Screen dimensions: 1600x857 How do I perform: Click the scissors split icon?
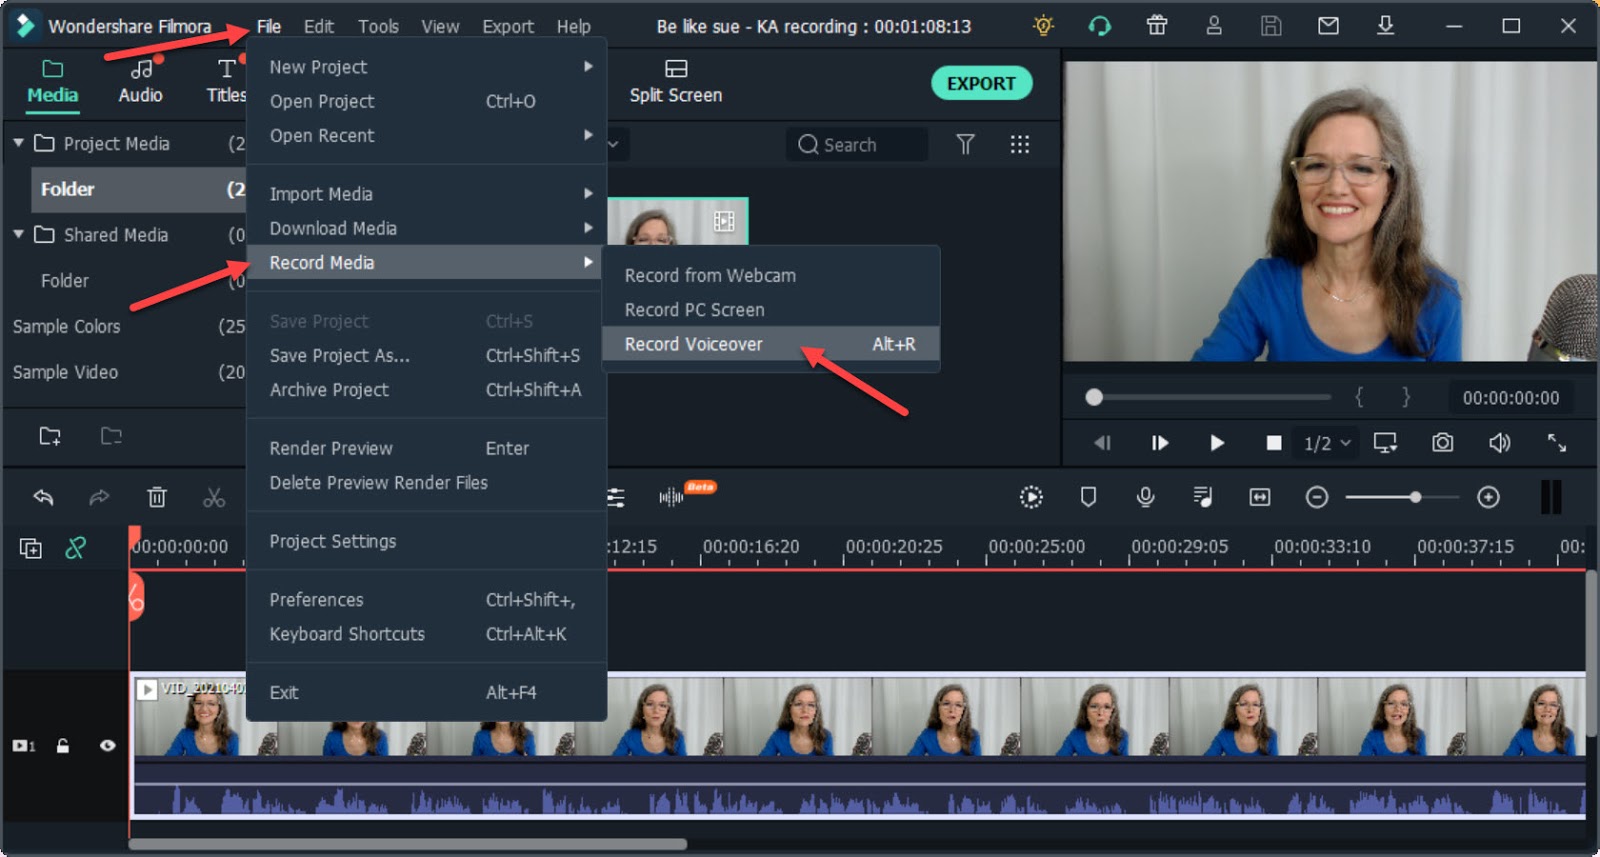214,497
